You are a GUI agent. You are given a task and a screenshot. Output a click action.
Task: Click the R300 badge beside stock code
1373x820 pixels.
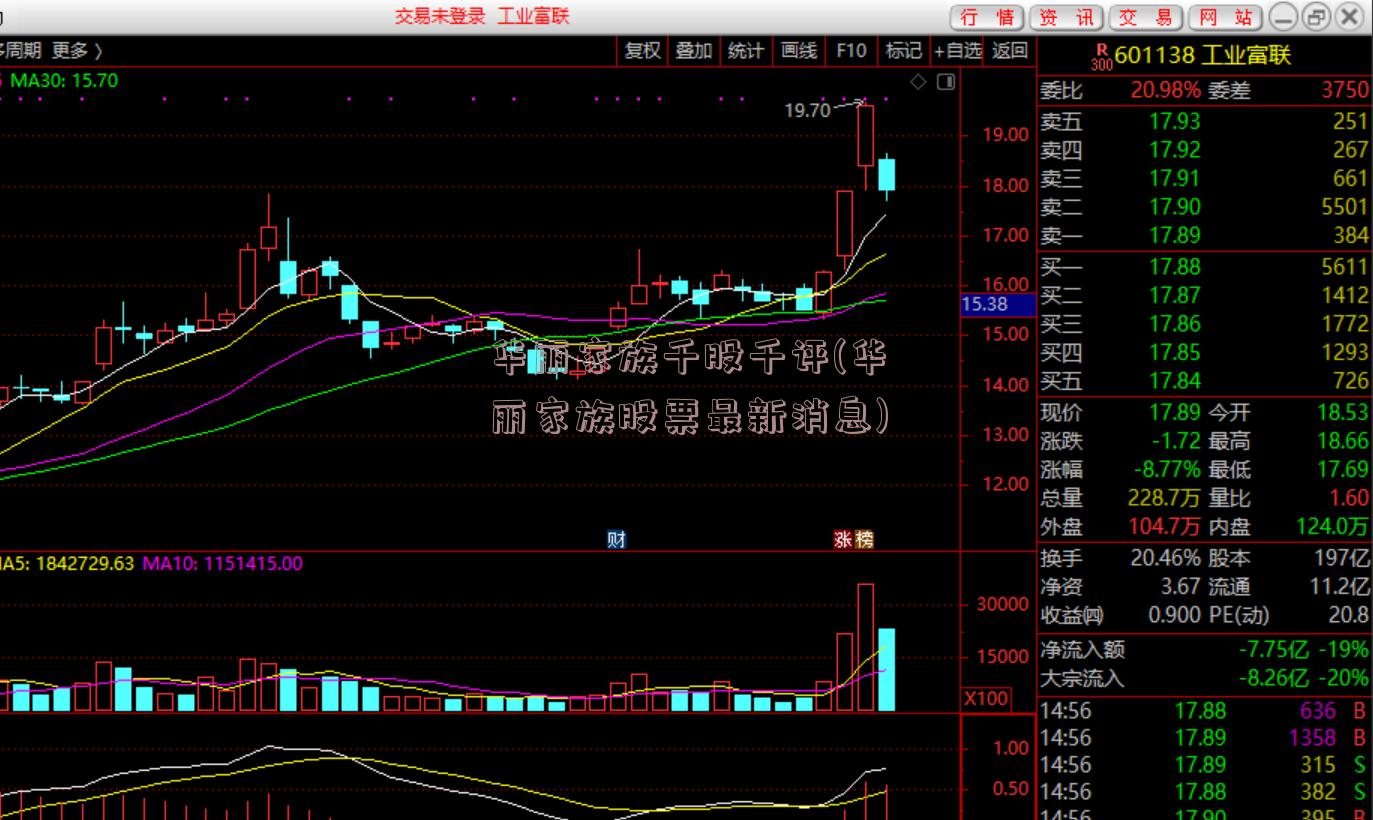coord(1101,57)
